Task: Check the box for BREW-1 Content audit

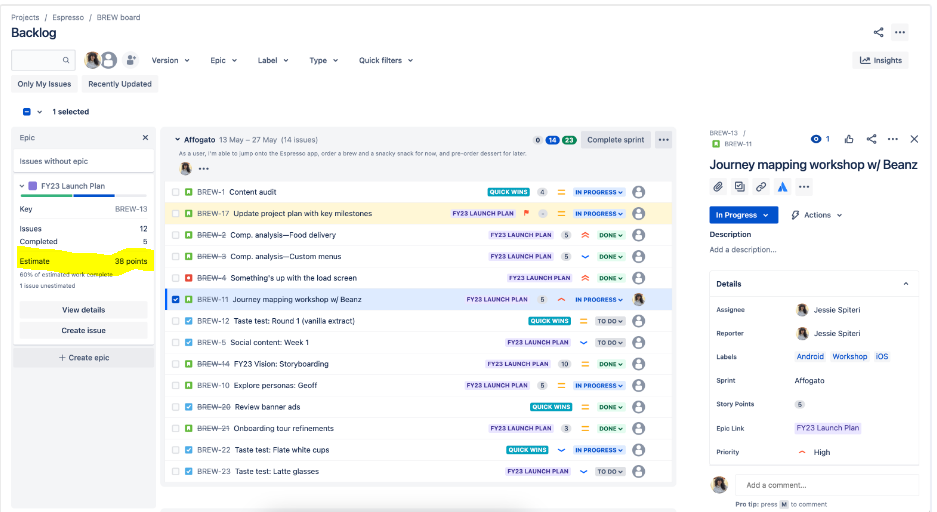Action: [176, 192]
